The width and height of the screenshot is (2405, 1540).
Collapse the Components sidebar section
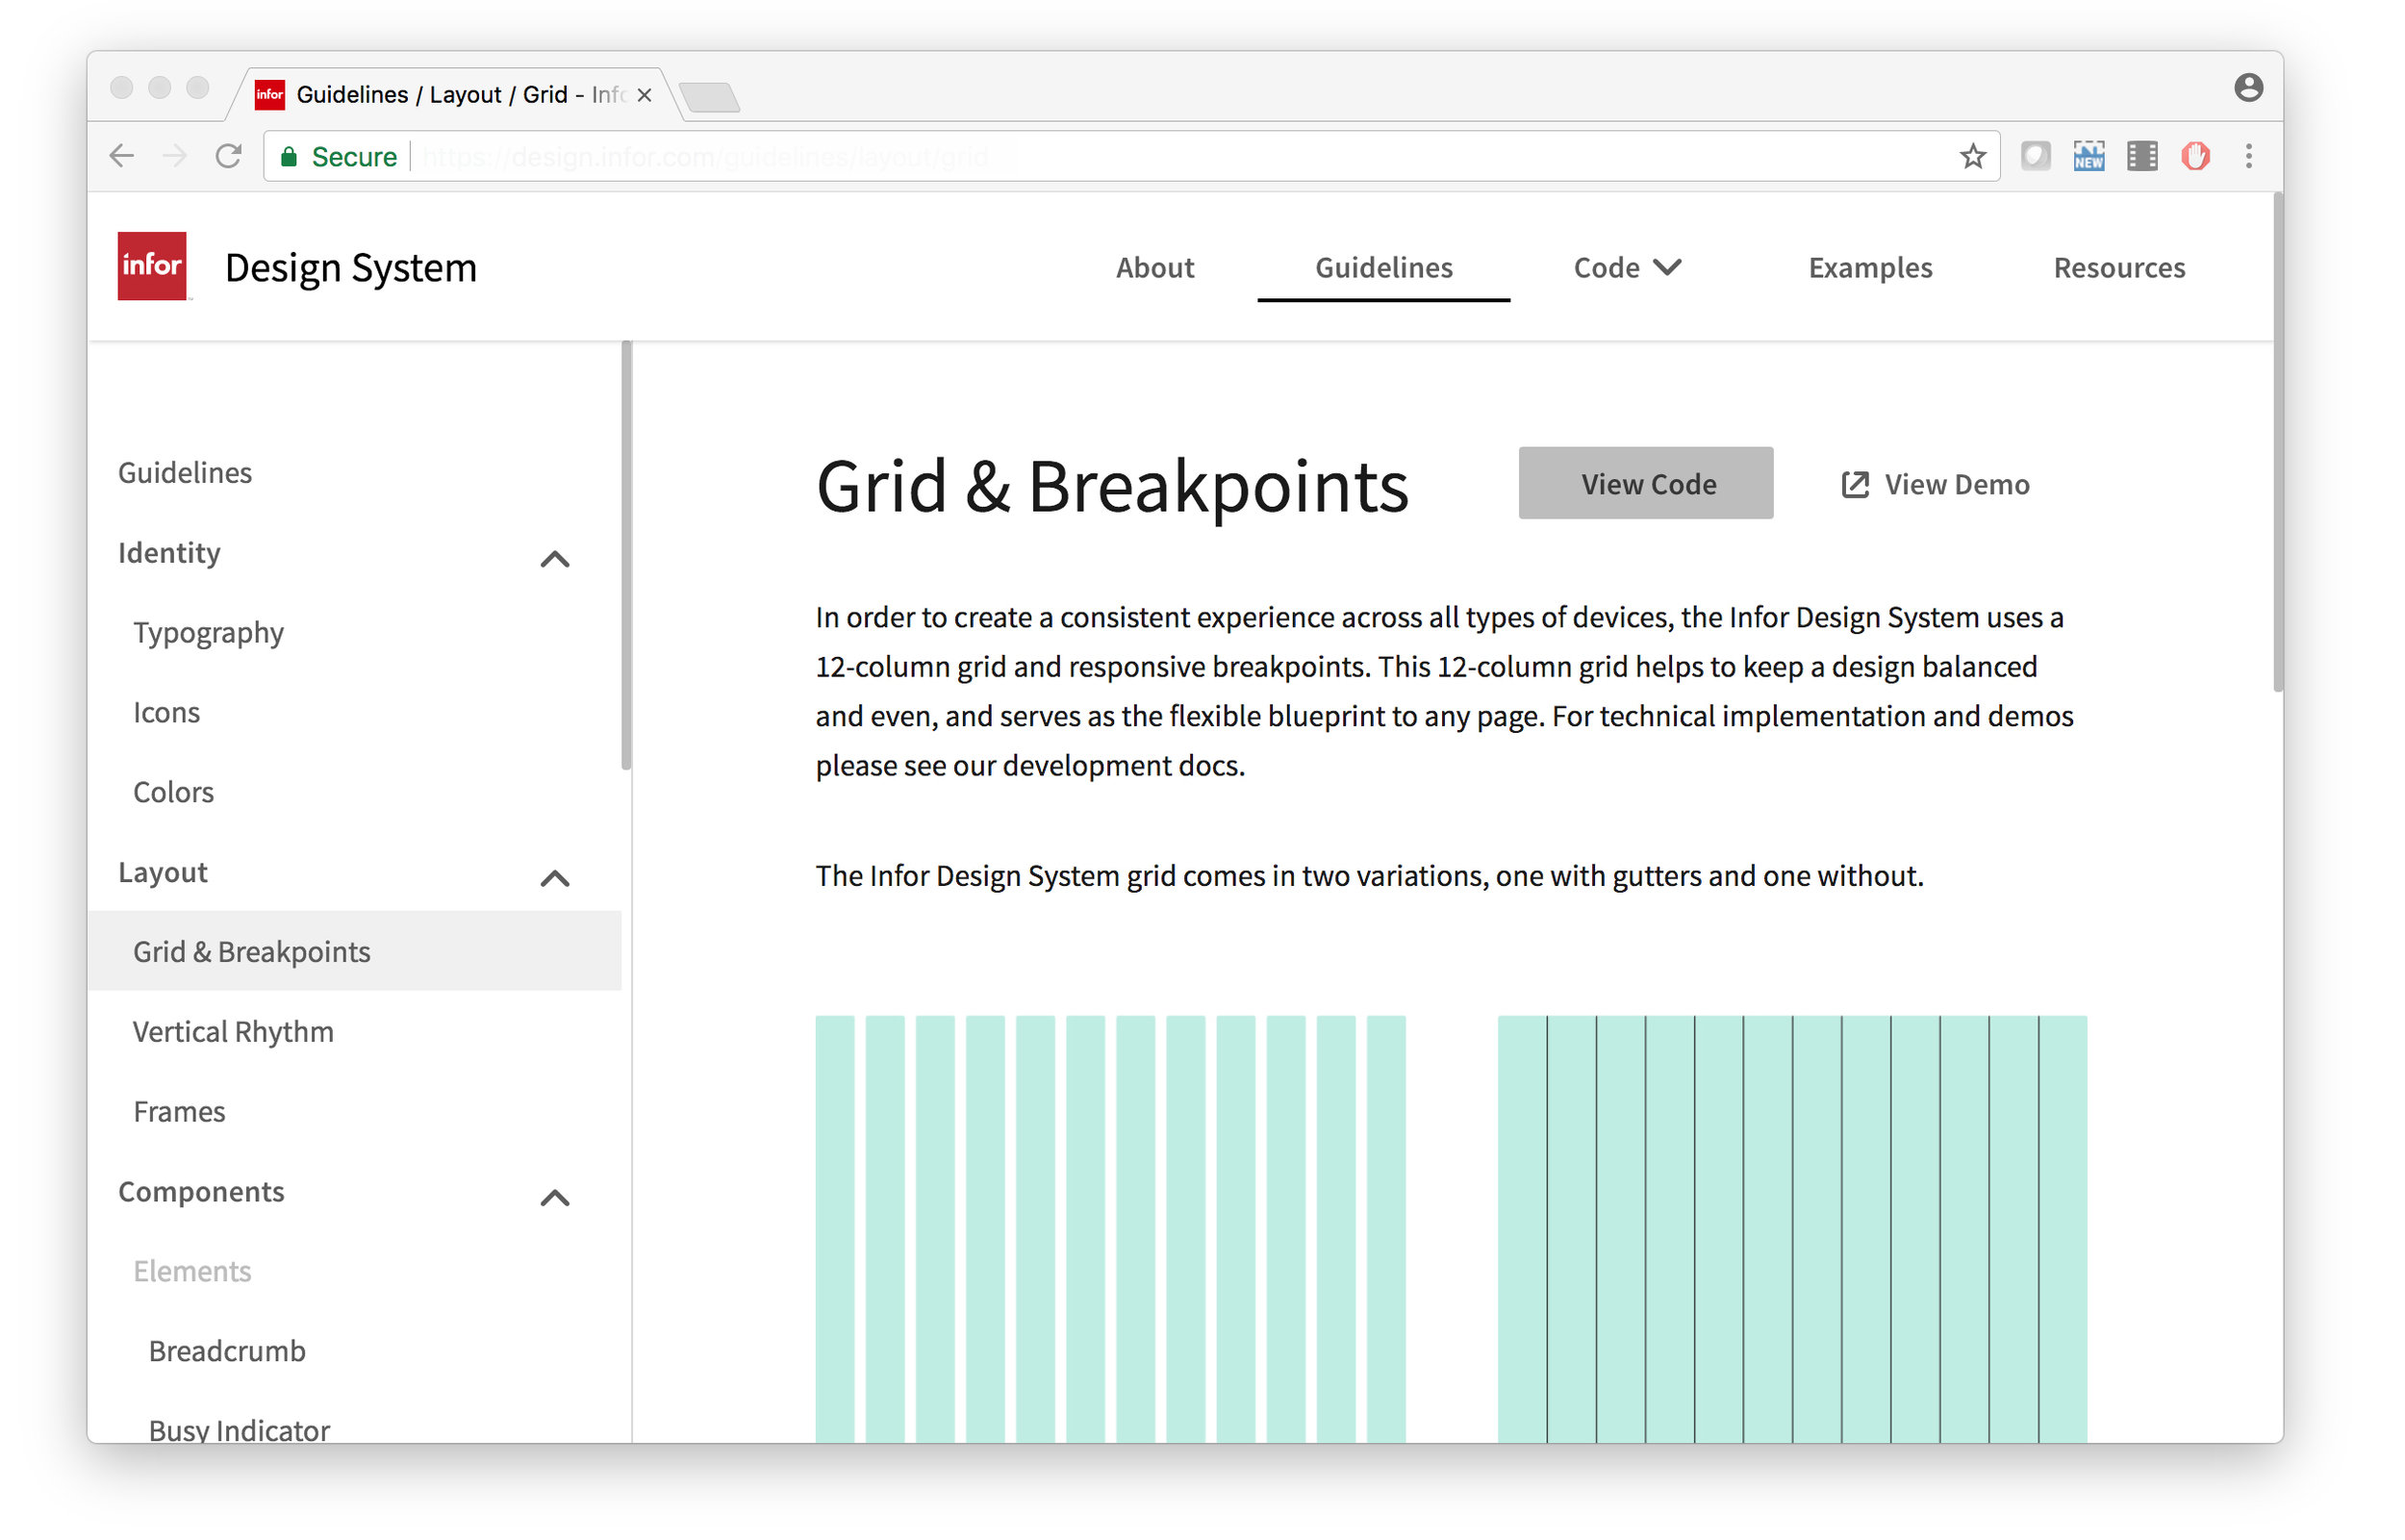pyautogui.click(x=556, y=1199)
